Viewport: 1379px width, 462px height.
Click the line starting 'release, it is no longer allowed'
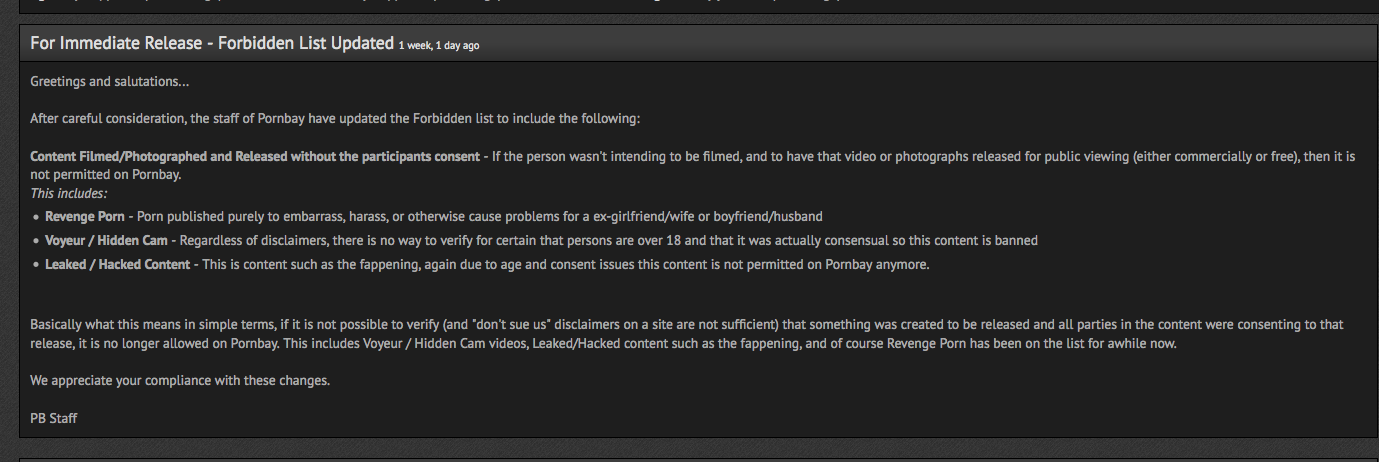pyautogui.click(x=603, y=343)
